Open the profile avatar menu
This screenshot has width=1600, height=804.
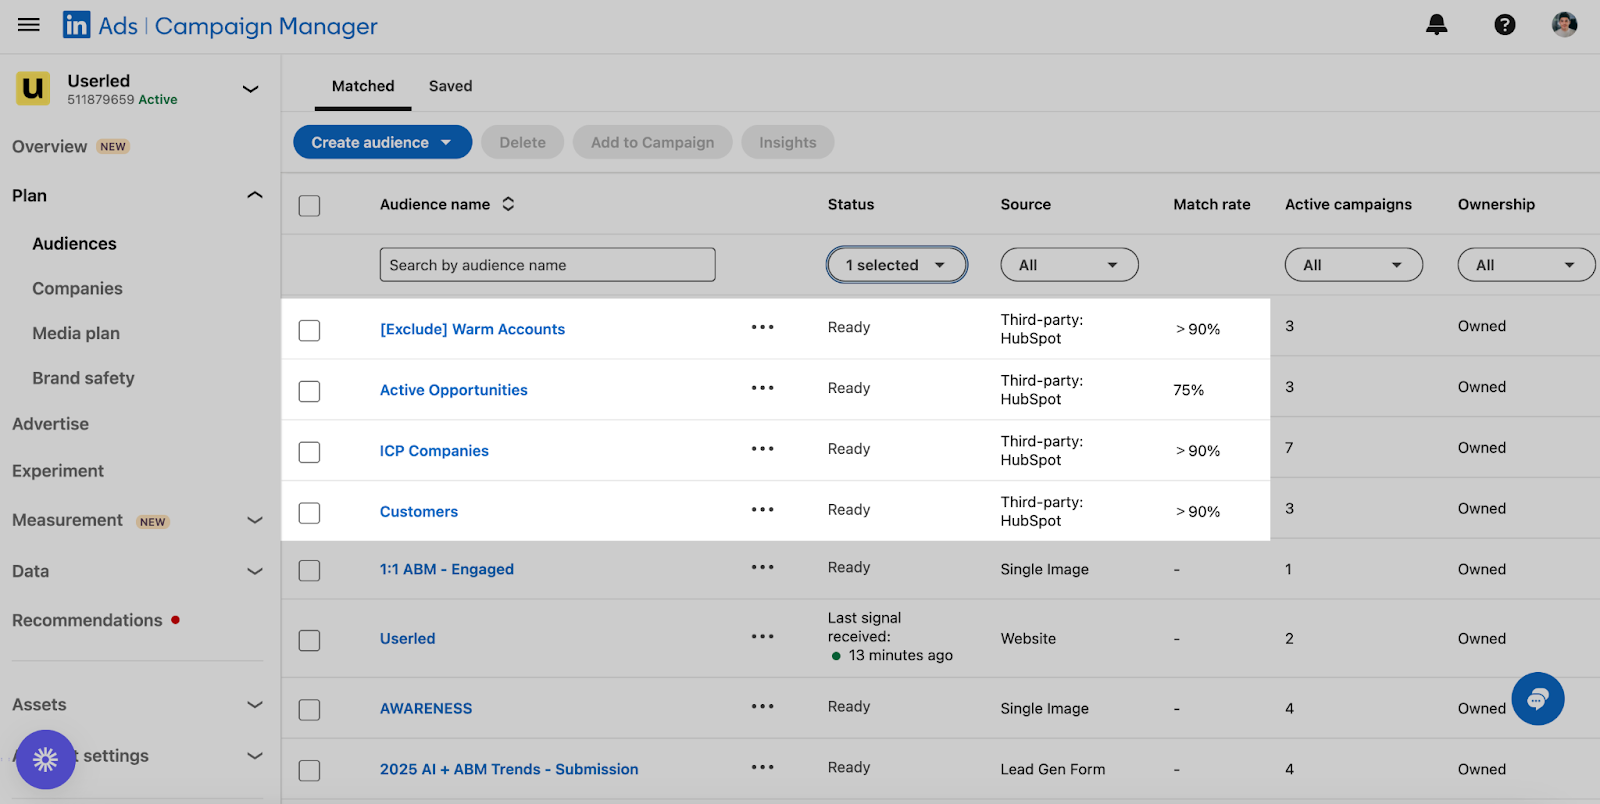pyautogui.click(x=1565, y=25)
